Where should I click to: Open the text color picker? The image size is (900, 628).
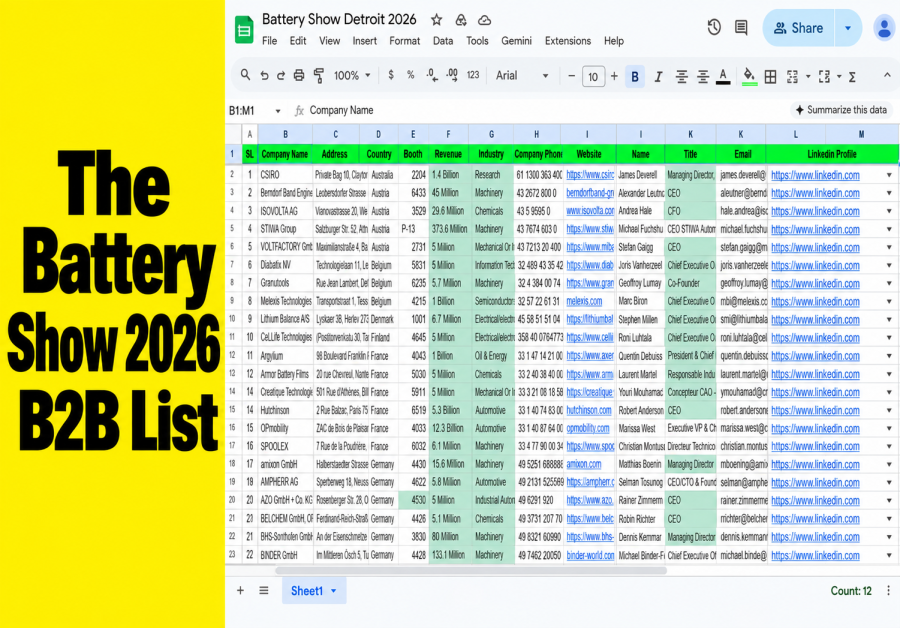coord(723,76)
